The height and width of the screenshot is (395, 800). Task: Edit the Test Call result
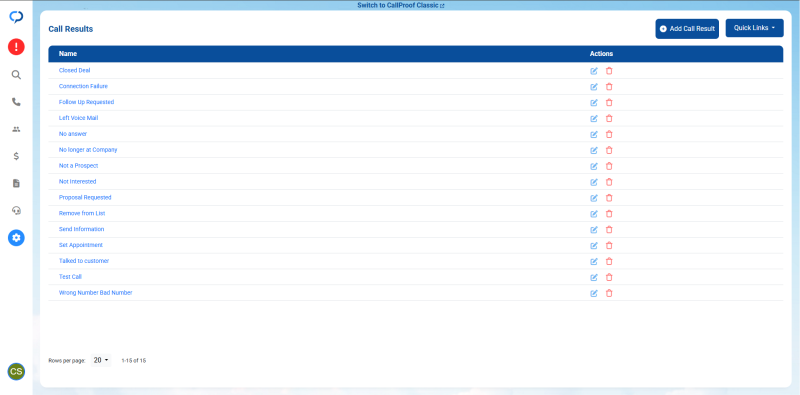pyautogui.click(x=594, y=277)
